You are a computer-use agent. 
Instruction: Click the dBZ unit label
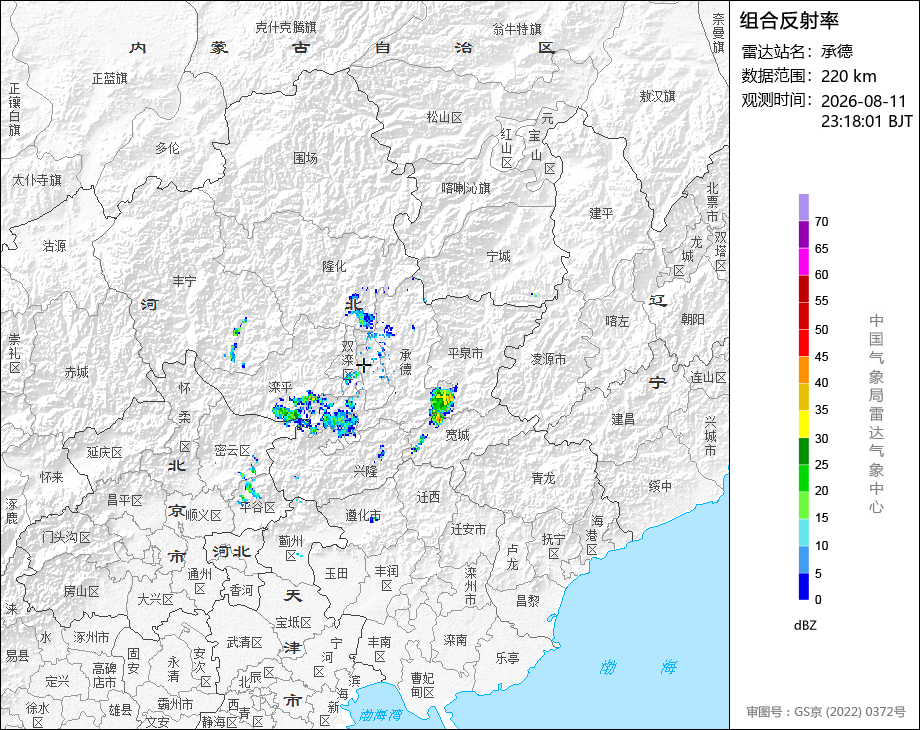[x=805, y=625]
